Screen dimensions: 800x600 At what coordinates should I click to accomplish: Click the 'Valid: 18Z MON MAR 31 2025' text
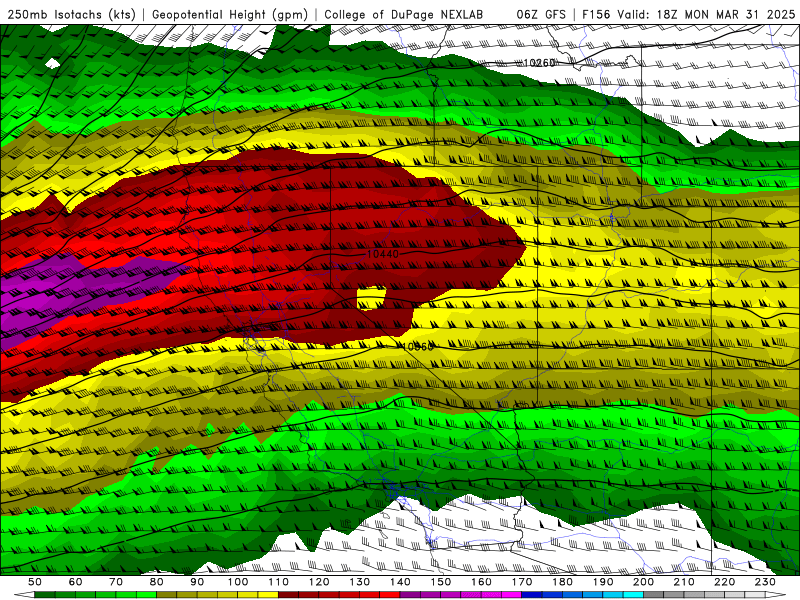[x=706, y=14]
